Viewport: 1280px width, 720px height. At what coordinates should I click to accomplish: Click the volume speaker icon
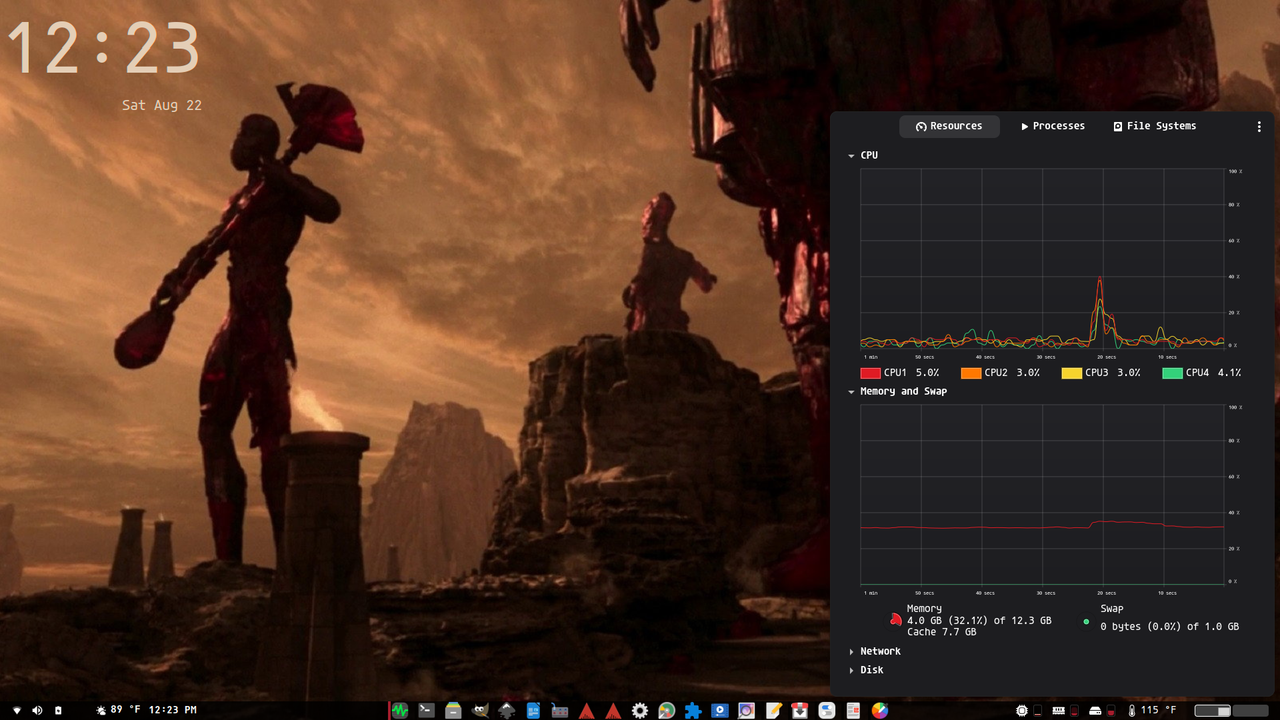click(x=37, y=710)
